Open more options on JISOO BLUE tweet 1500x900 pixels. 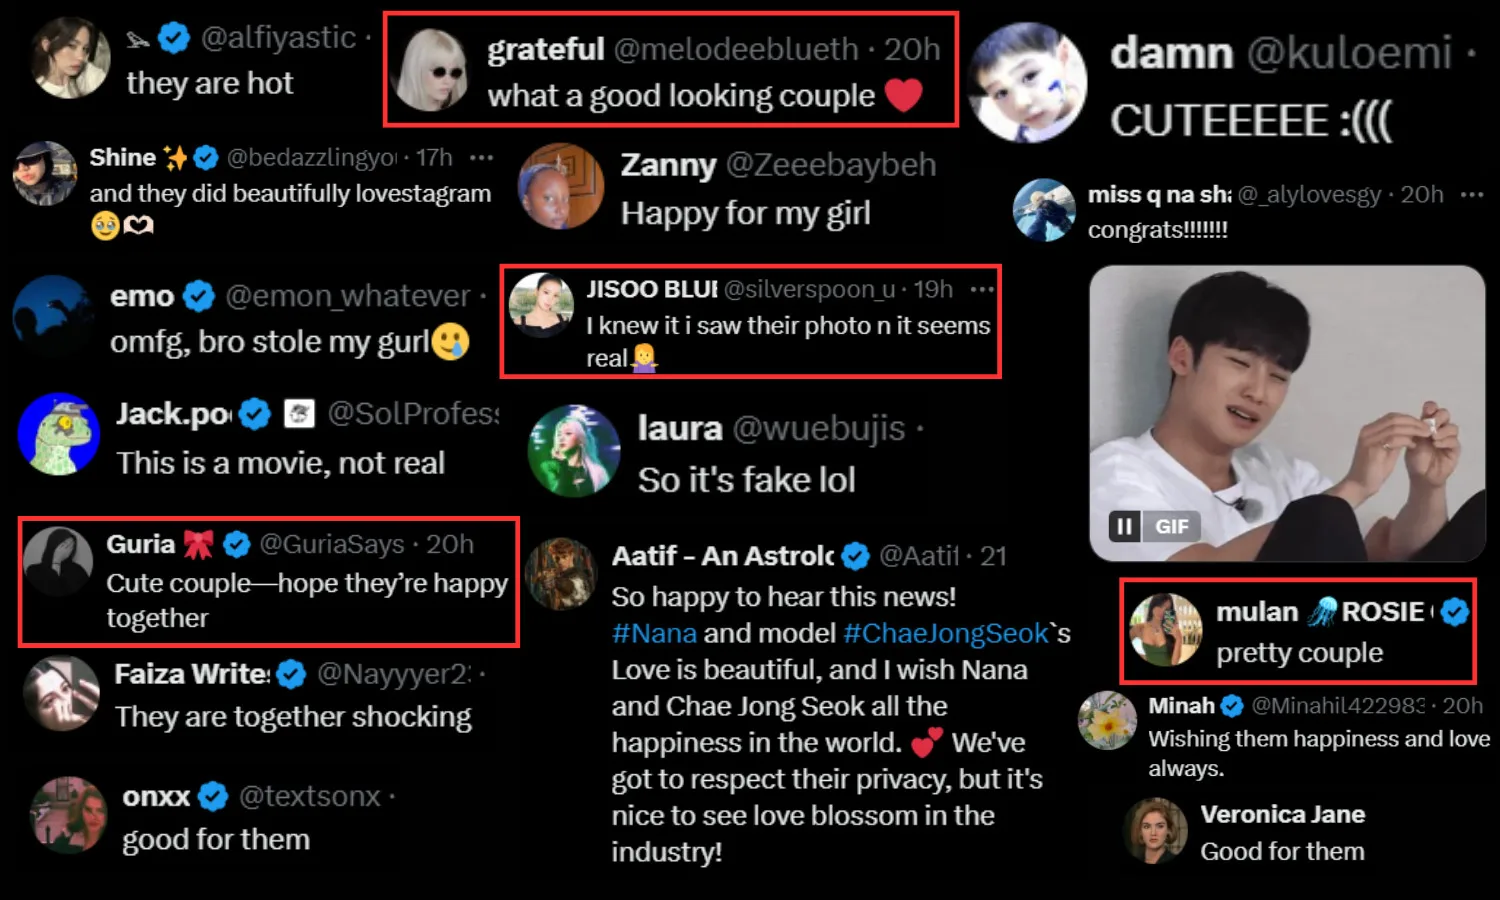(982, 289)
